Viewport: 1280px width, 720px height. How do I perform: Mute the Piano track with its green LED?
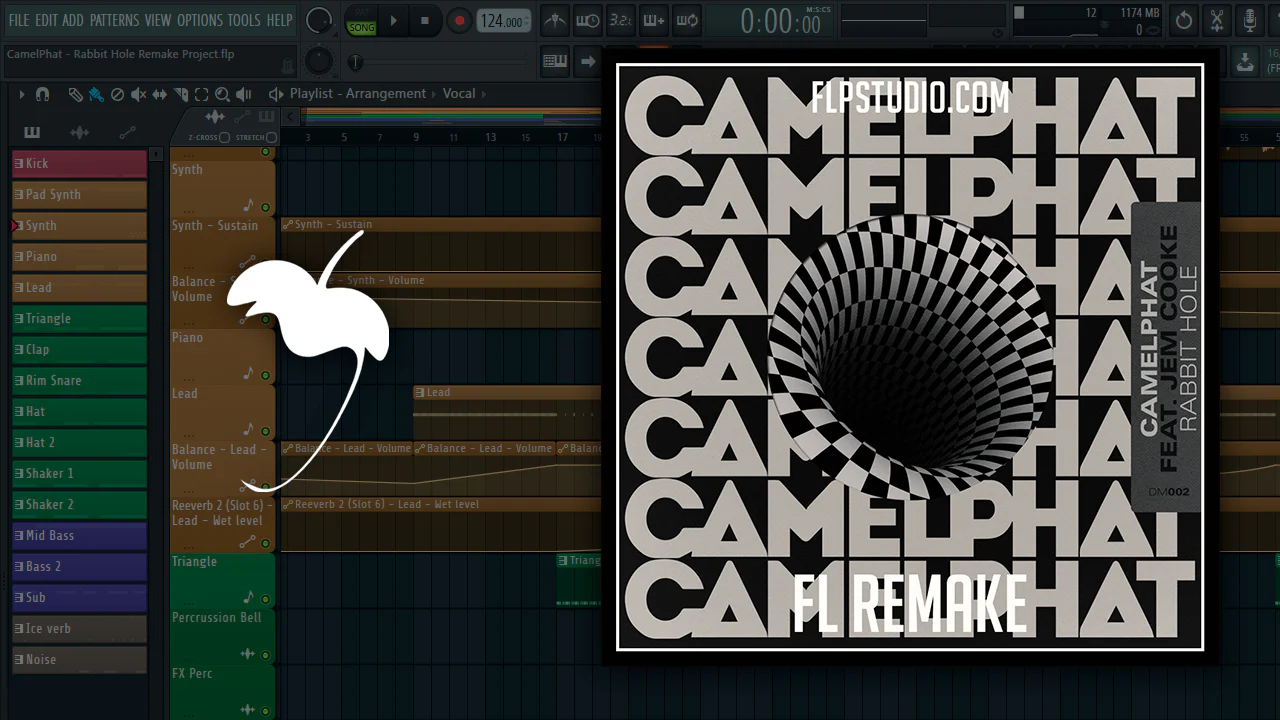[x=265, y=376]
